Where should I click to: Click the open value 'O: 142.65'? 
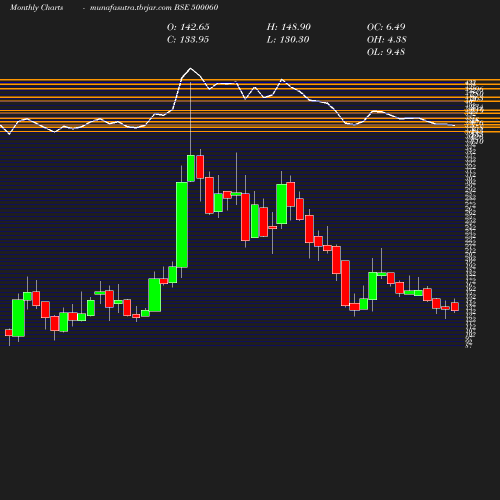tap(188, 27)
